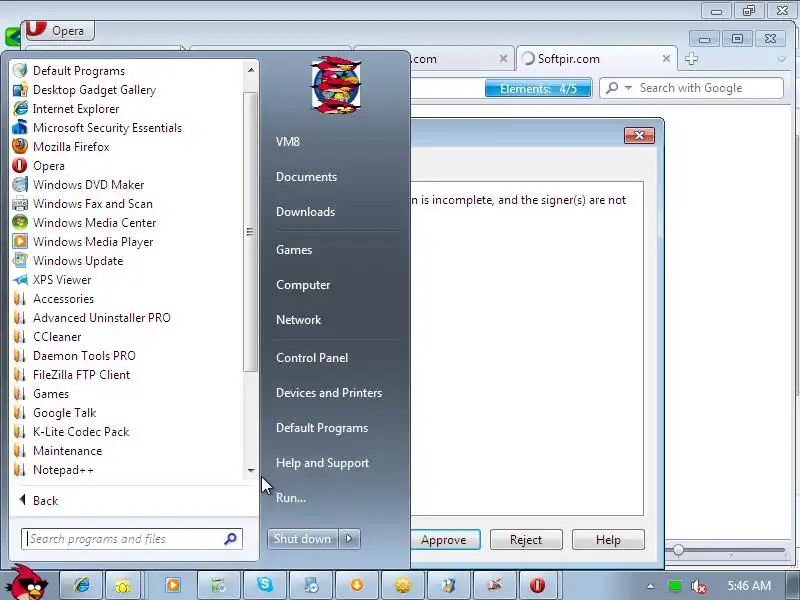
Task: Open Control Panel
Action: (x=312, y=358)
